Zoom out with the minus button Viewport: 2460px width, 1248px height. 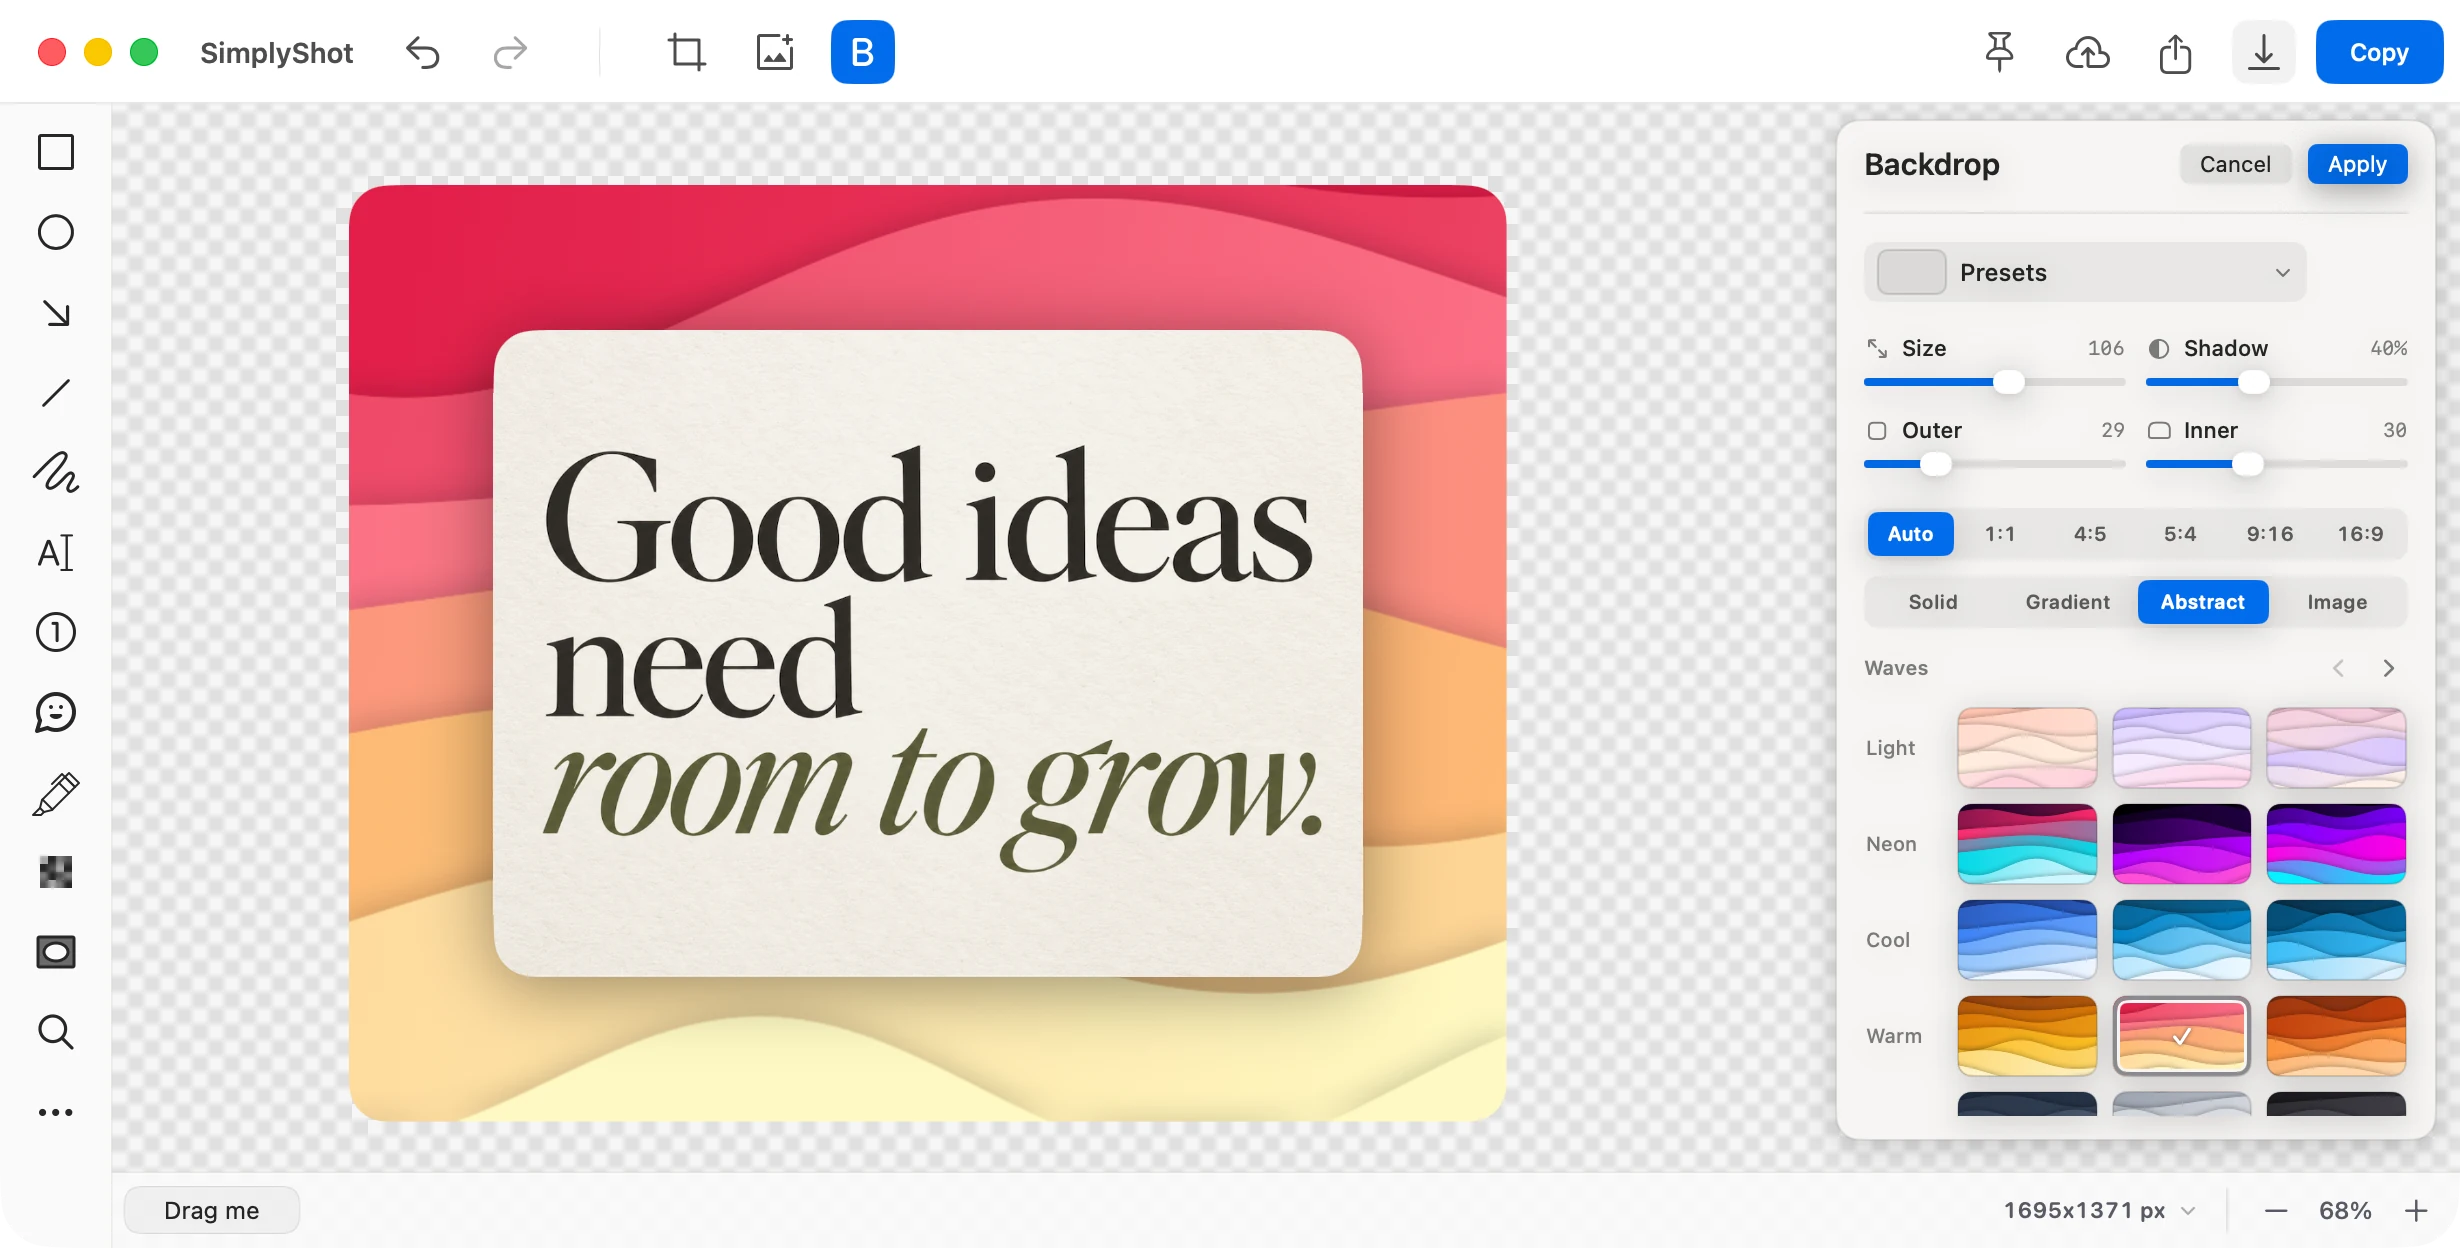(x=2276, y=1211)
